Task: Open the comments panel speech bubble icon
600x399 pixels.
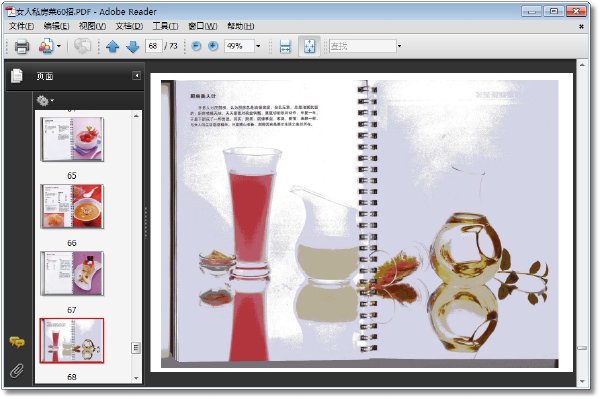Action: pos(17,342)
